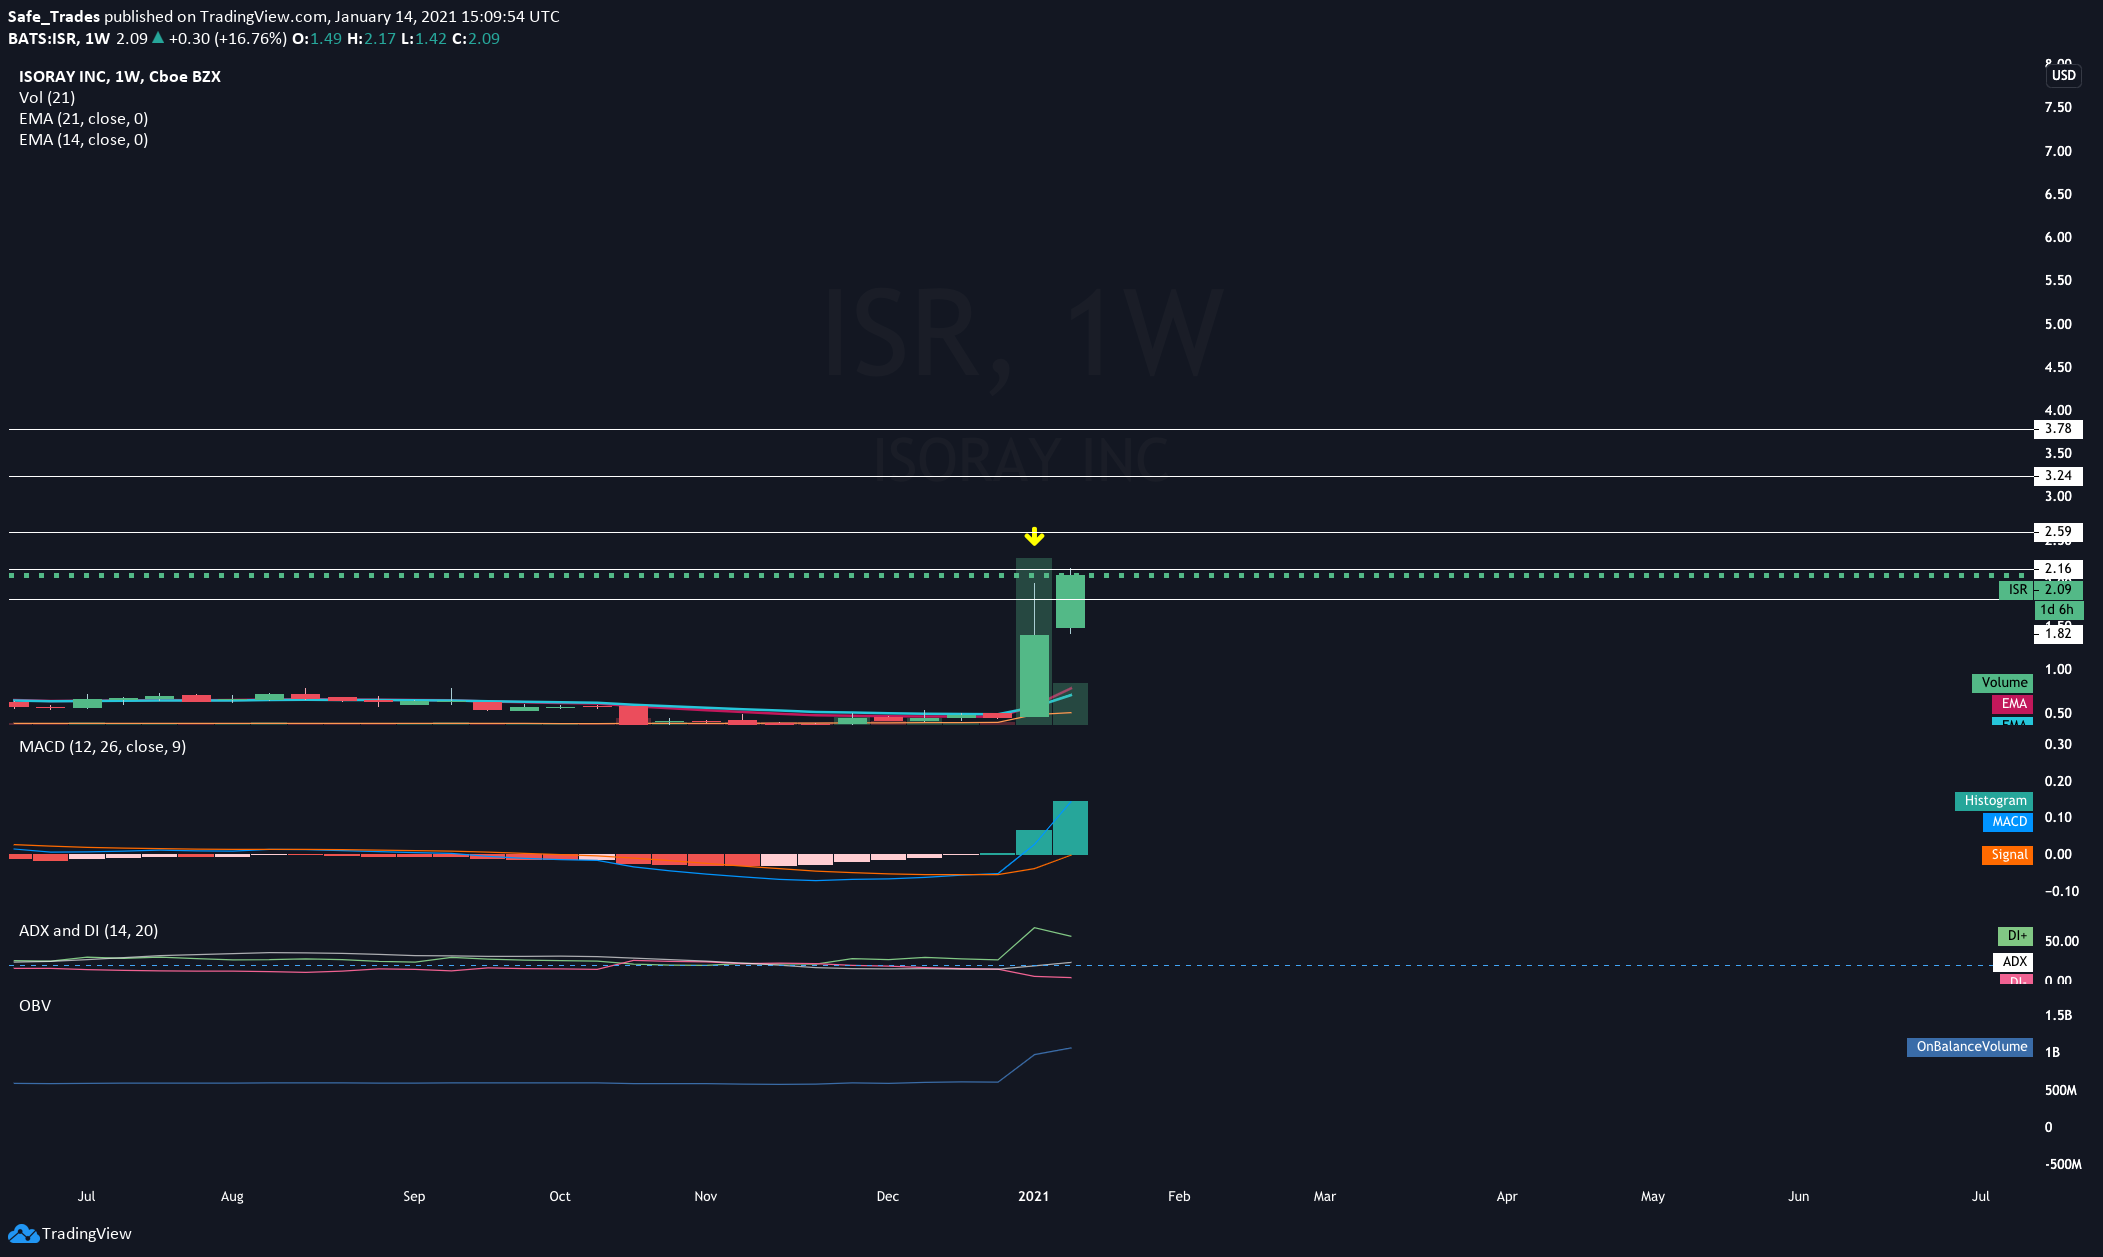Click the TradingView brand text at bottom
Image resolution: width=2103 pixels, height=1257 pixels.
point(87,1233)
